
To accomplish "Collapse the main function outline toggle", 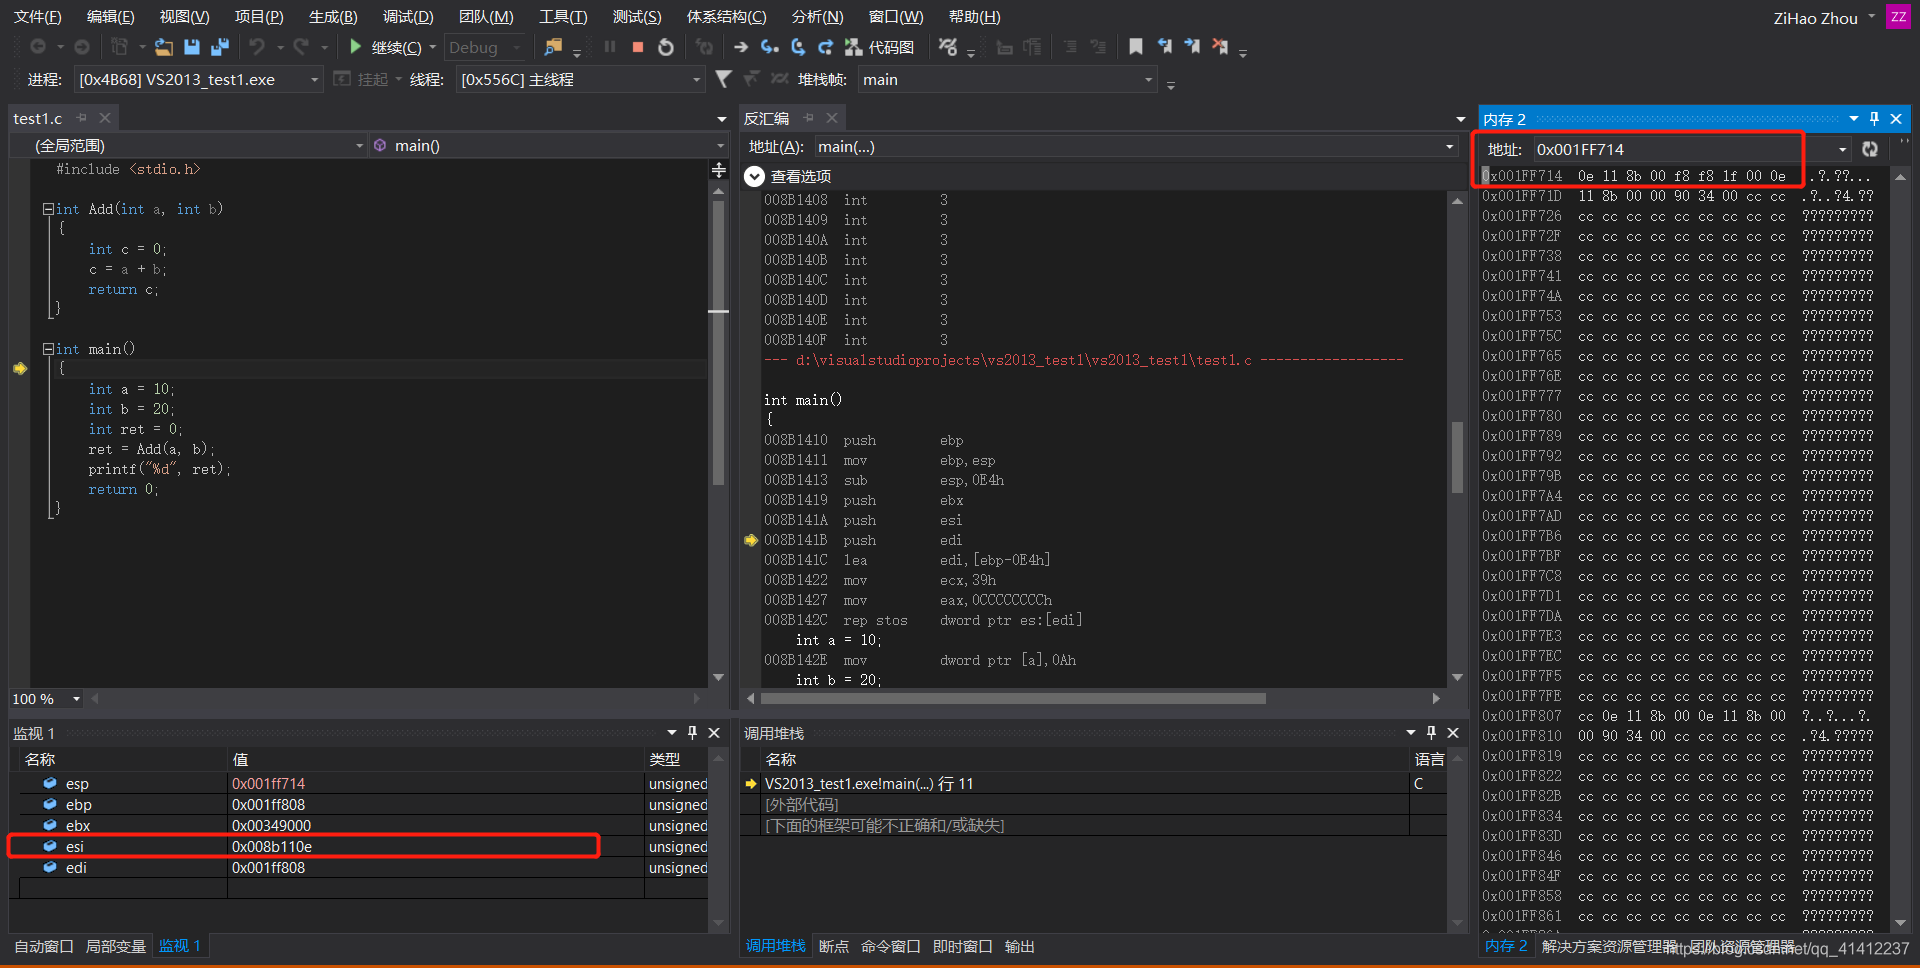I will [x=47, y=349].
